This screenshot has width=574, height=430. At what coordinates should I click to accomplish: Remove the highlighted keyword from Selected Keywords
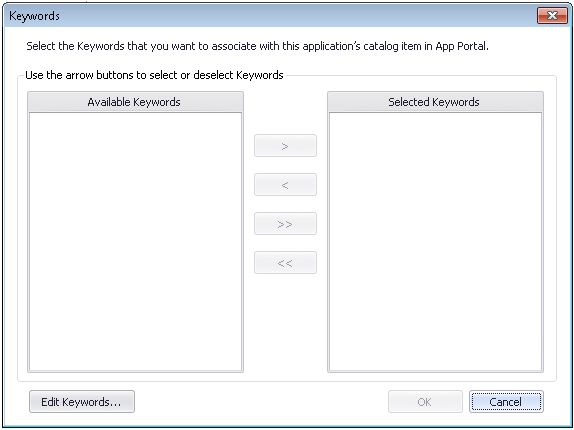tap(285, 184)
